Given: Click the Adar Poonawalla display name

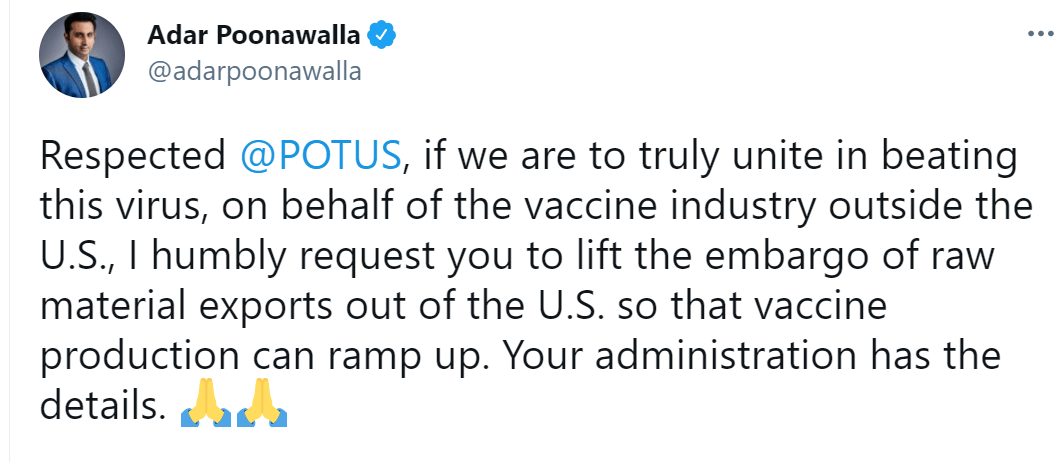Looking at the screenshot, I should 254,35.
